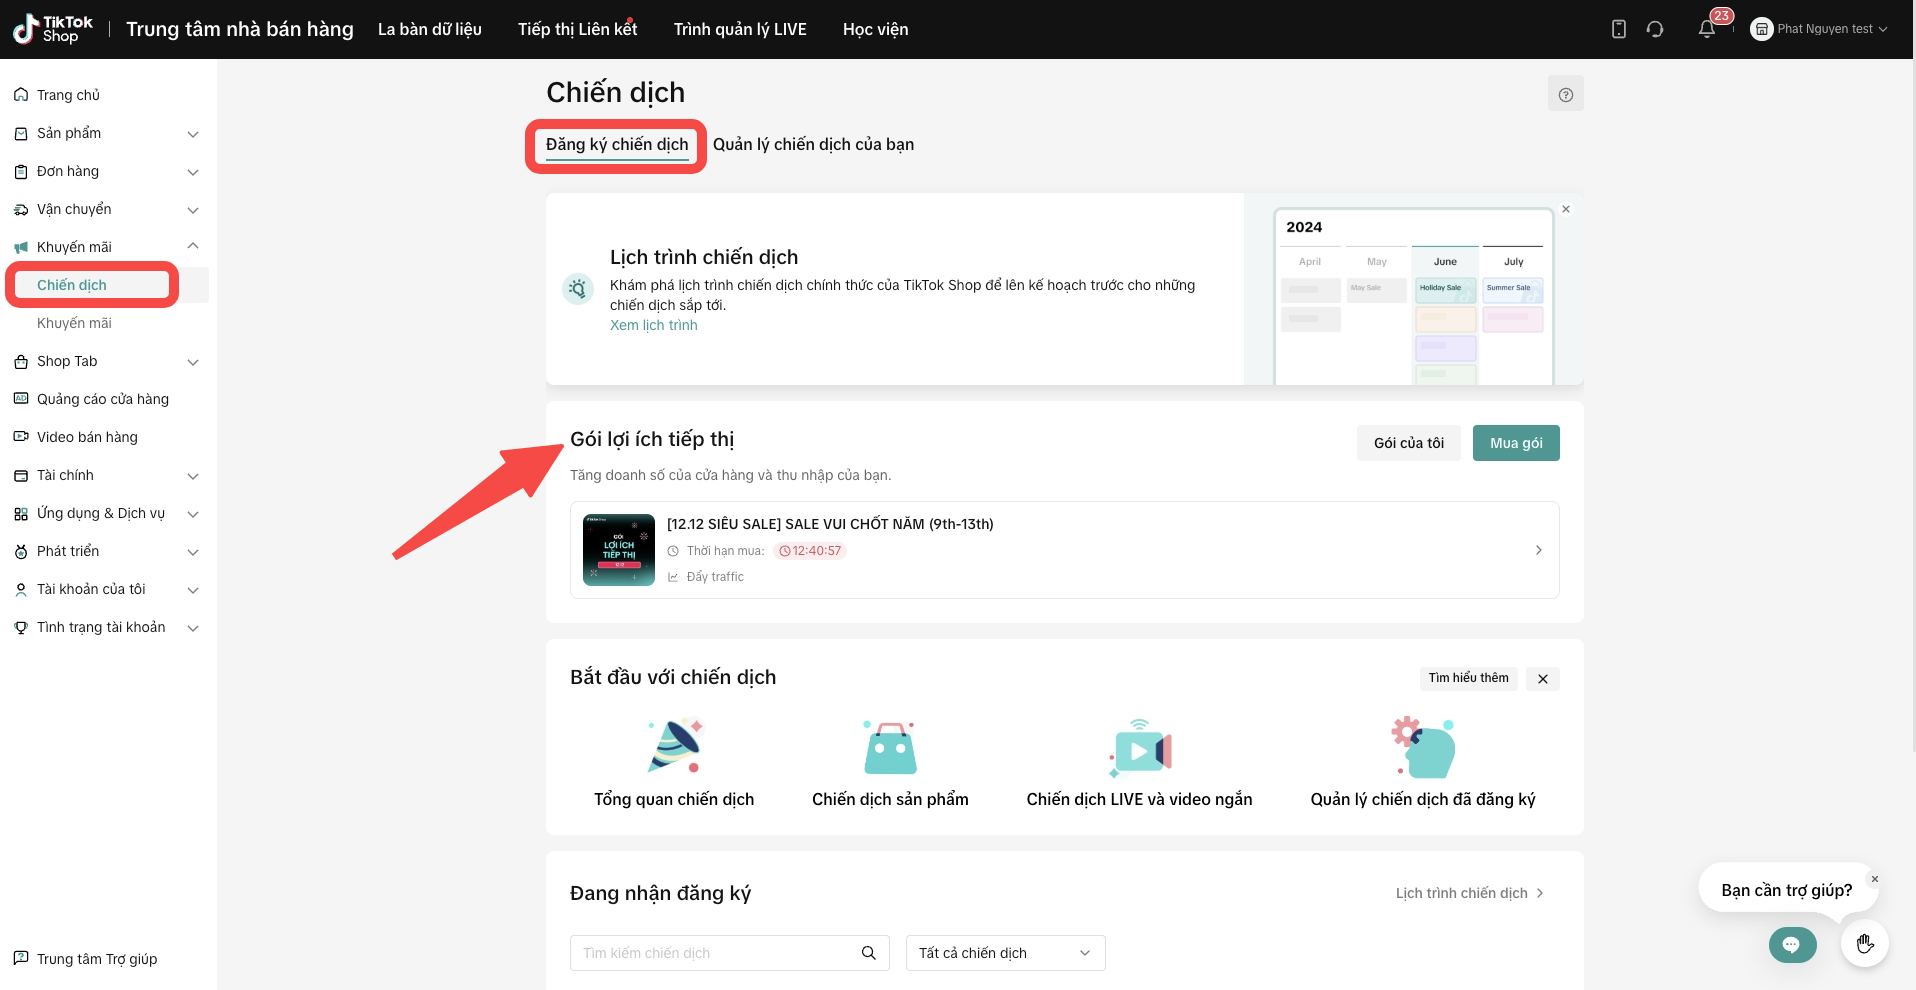Click the waving hand assistant icon
1916x990 pixels.
1865,943
